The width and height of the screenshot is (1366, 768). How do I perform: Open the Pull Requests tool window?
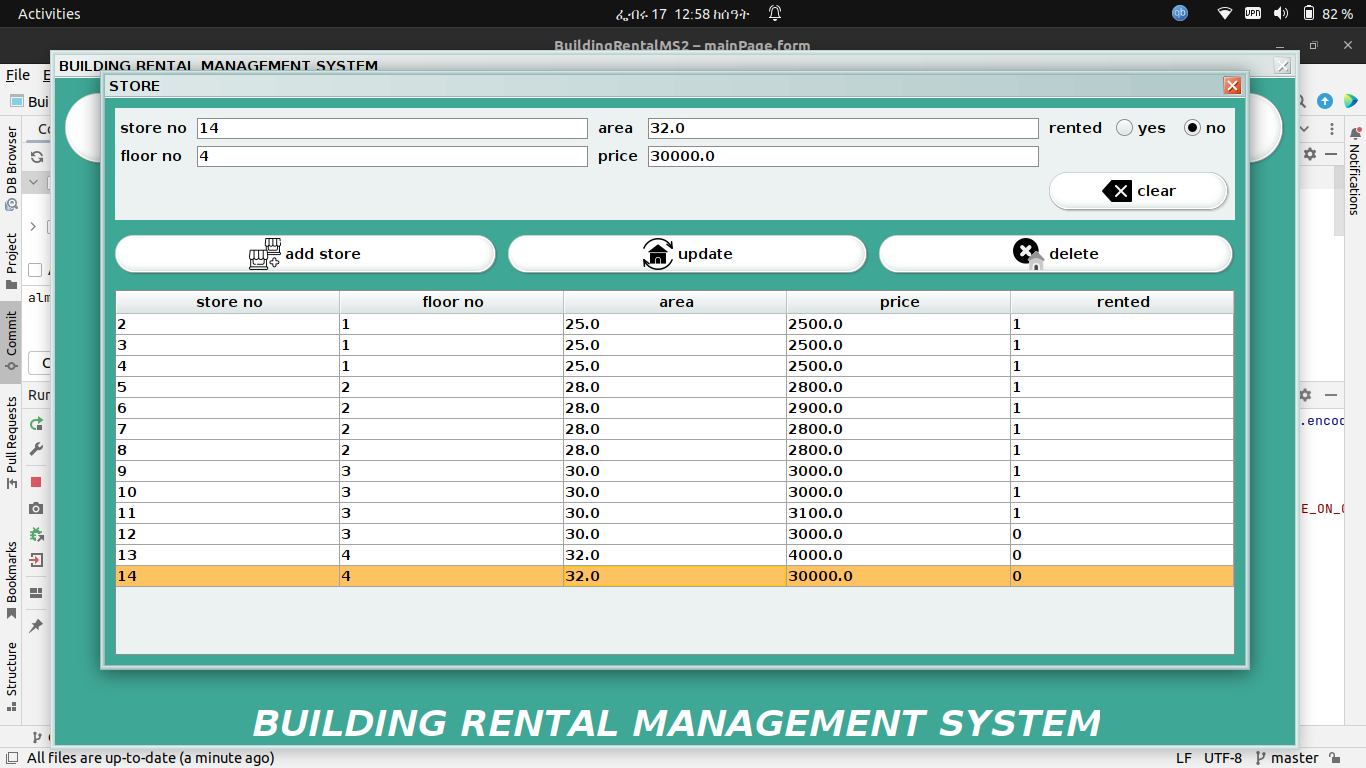(x=11, y=432)
